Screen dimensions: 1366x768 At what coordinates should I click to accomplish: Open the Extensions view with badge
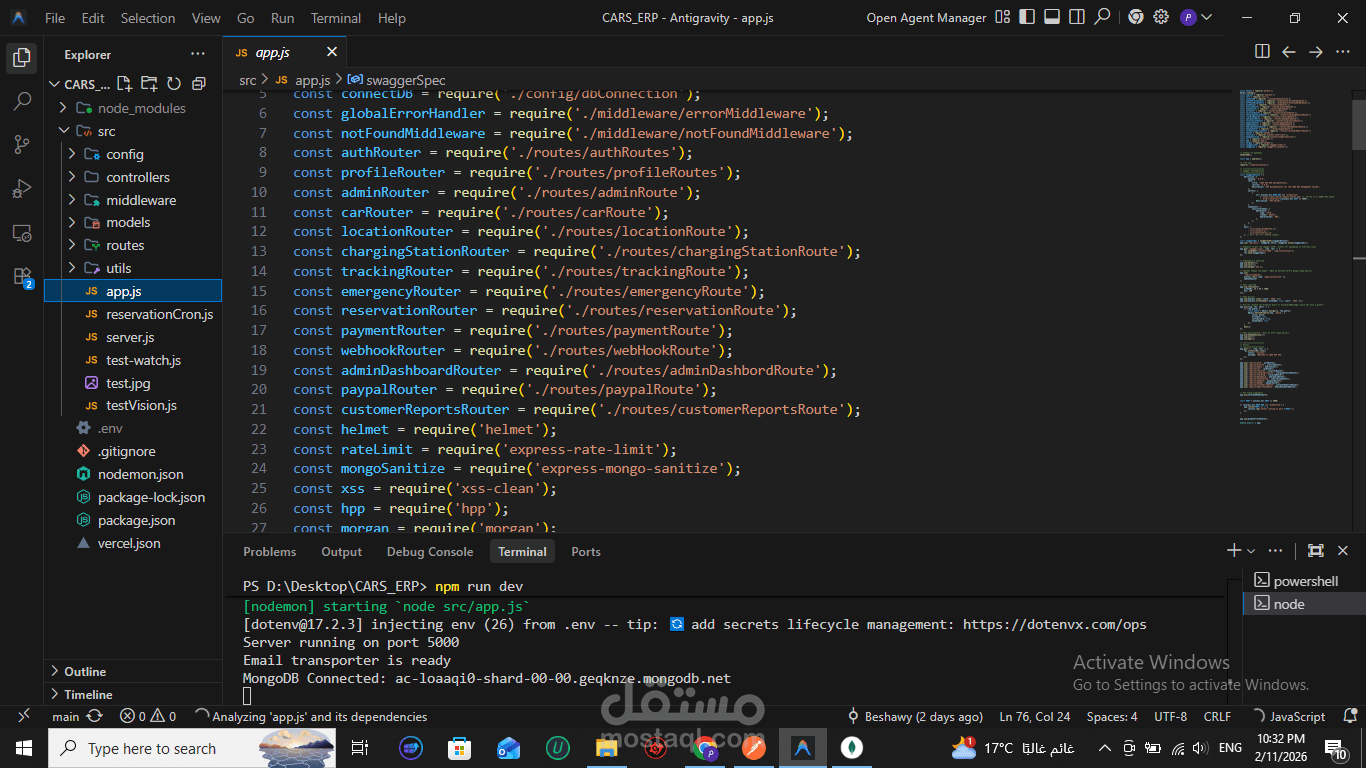coord(21,277)
